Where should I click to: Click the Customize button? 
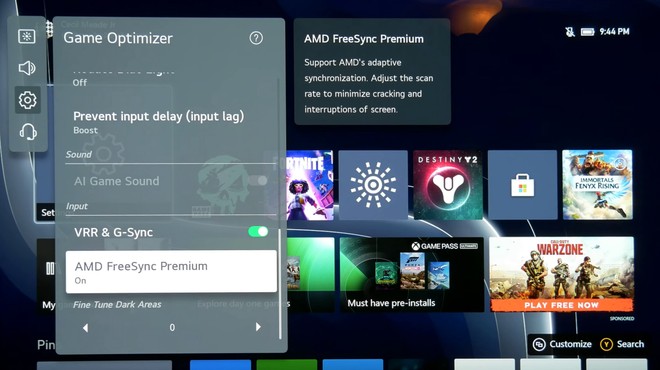(562, 344)
